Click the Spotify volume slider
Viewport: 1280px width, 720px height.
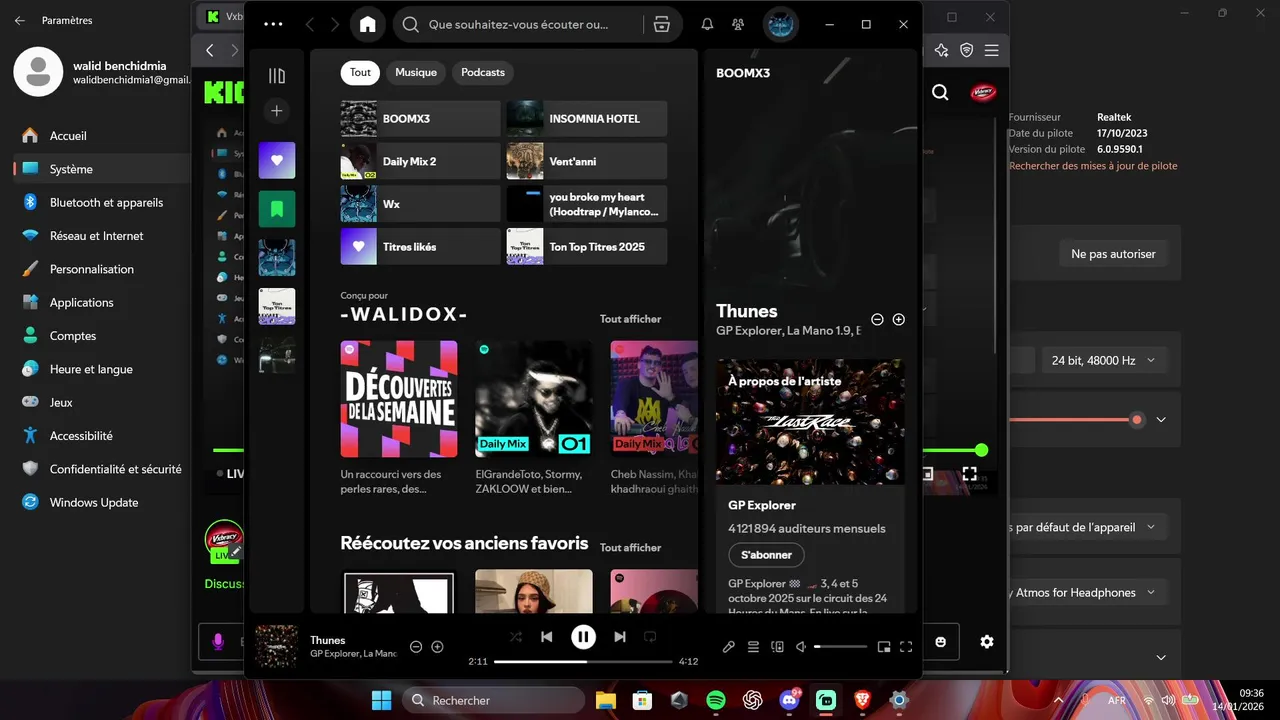[840, 647]
